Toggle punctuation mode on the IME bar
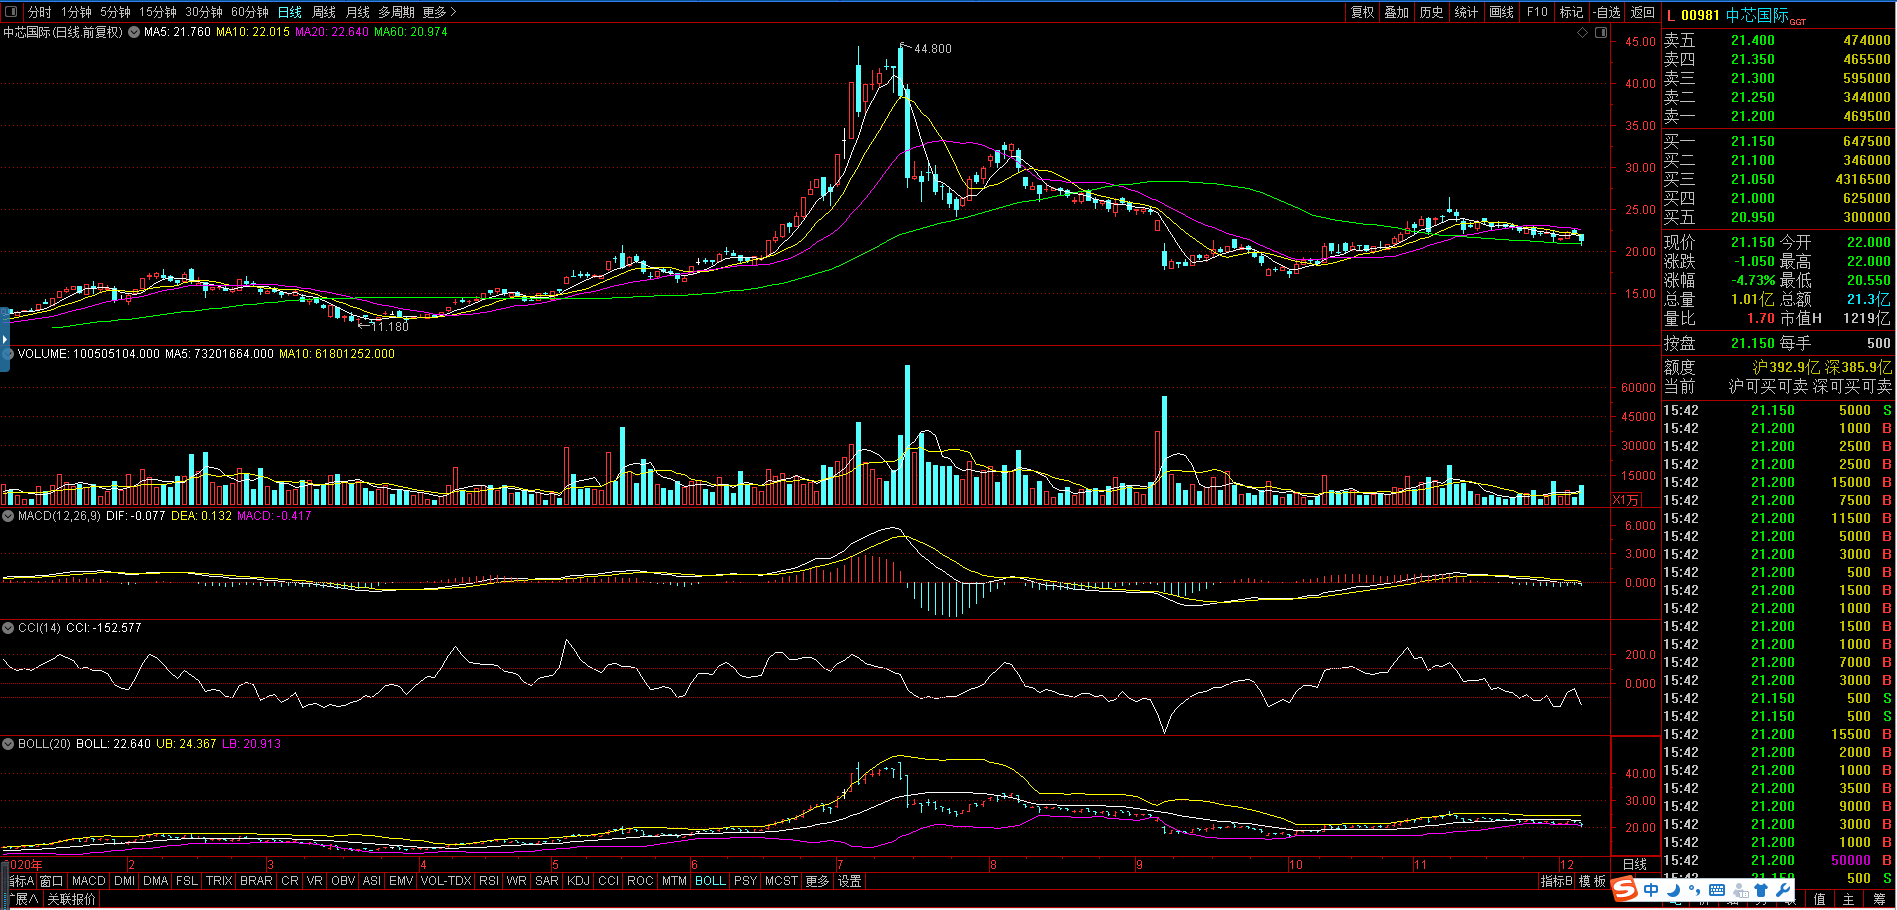This screenshot has height=910, width=1897. [1693, 889]
